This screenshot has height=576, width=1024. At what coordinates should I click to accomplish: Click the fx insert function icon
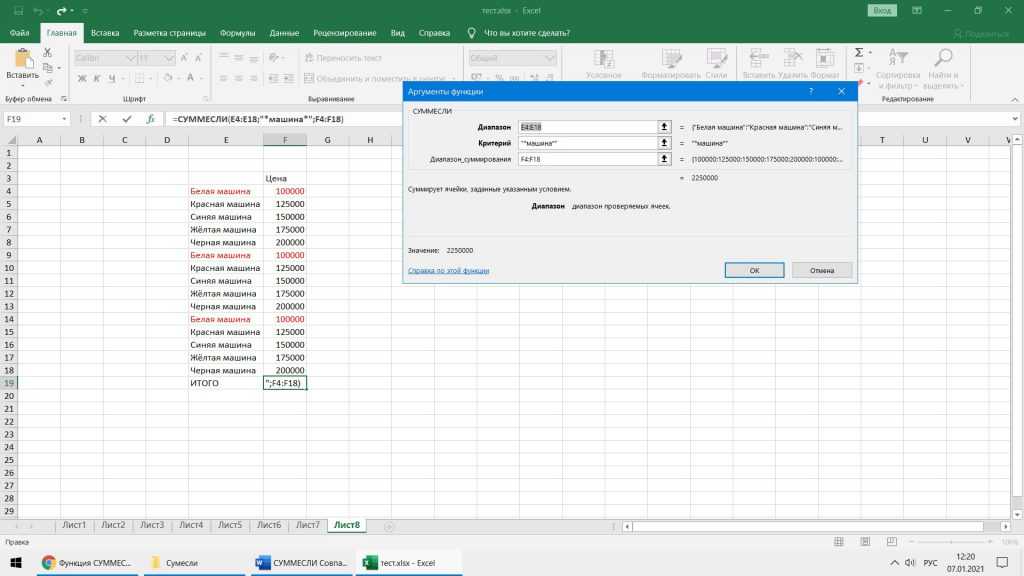pyautogui.click(x=150, y=119)
